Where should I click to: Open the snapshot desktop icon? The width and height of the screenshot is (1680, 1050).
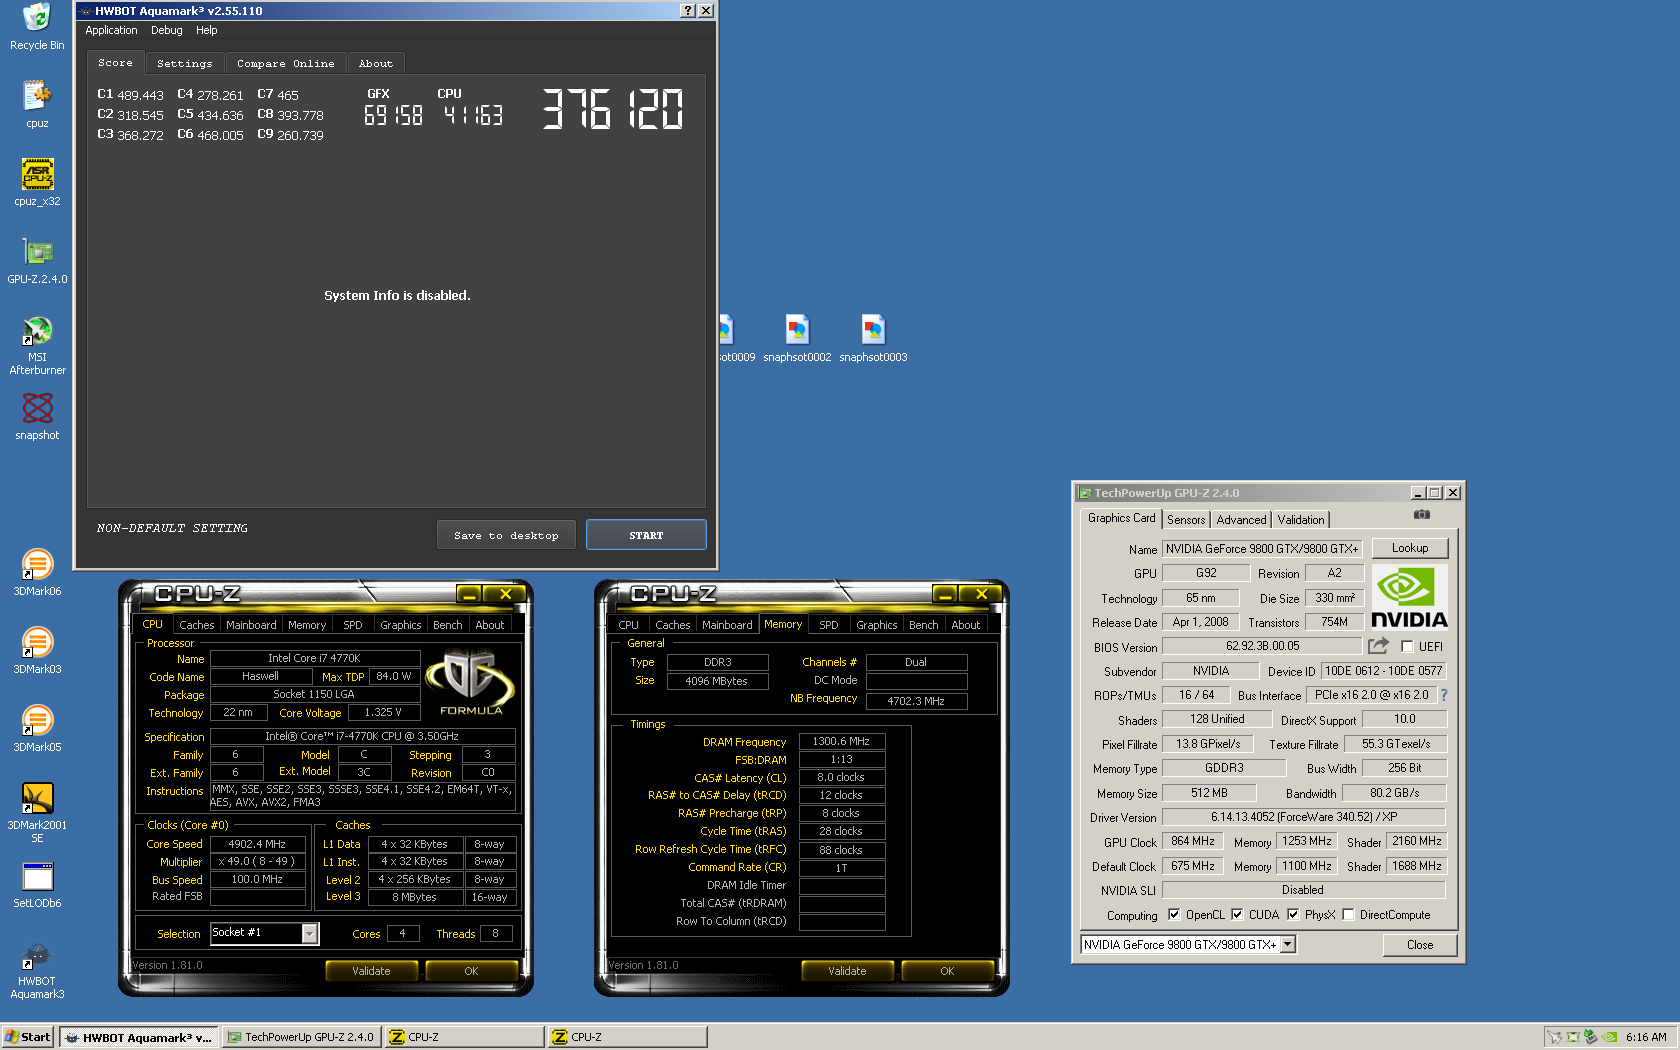click(37, 416)
